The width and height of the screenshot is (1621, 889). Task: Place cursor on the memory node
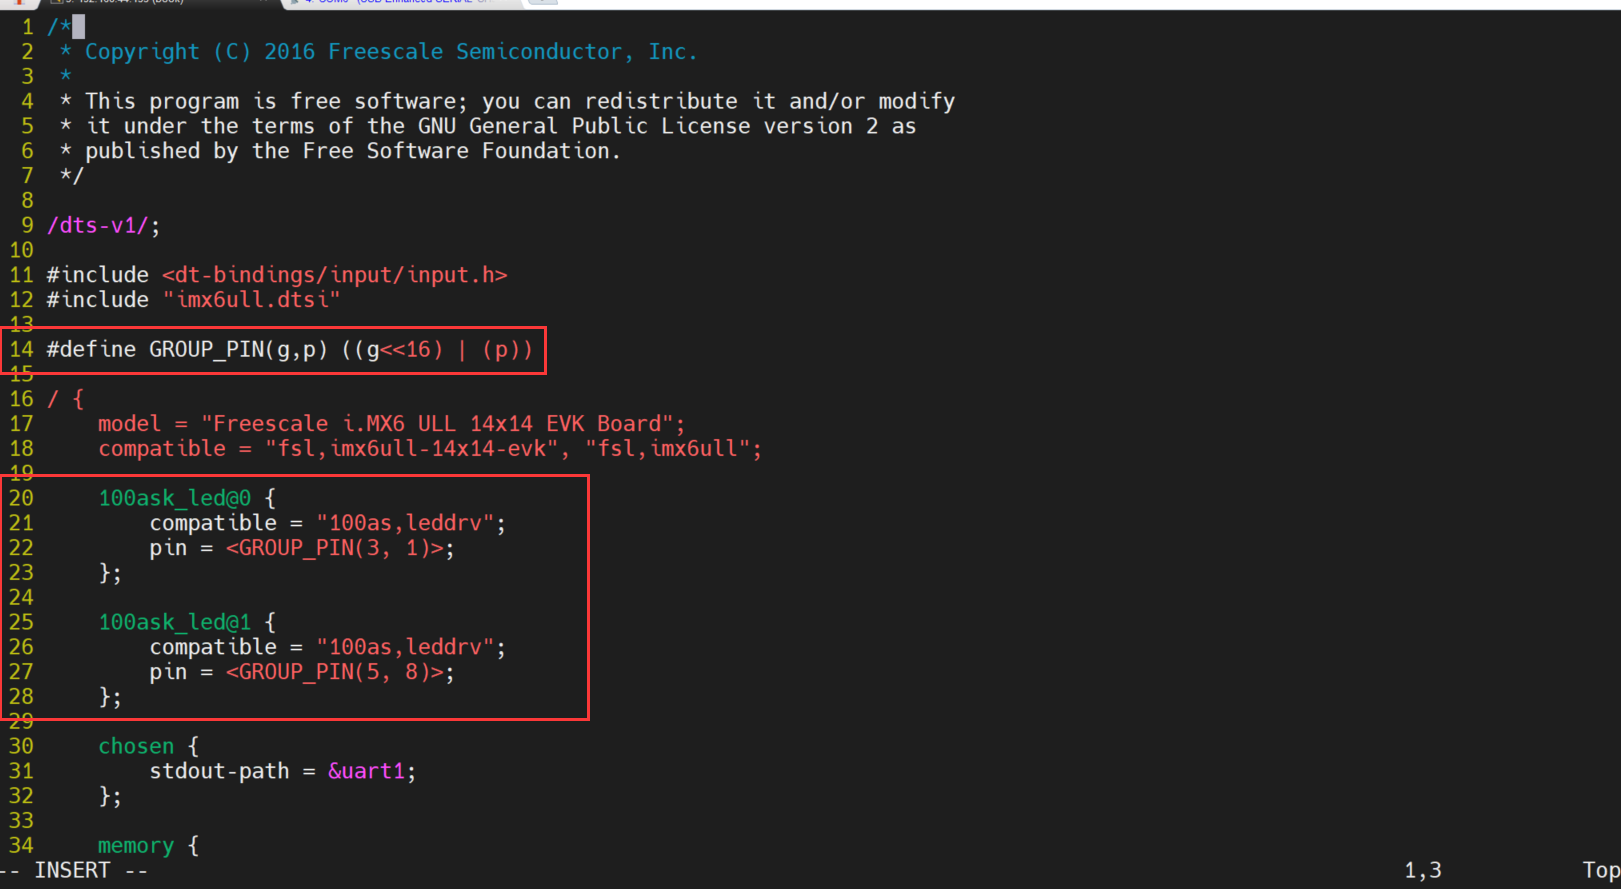point(136,846)
